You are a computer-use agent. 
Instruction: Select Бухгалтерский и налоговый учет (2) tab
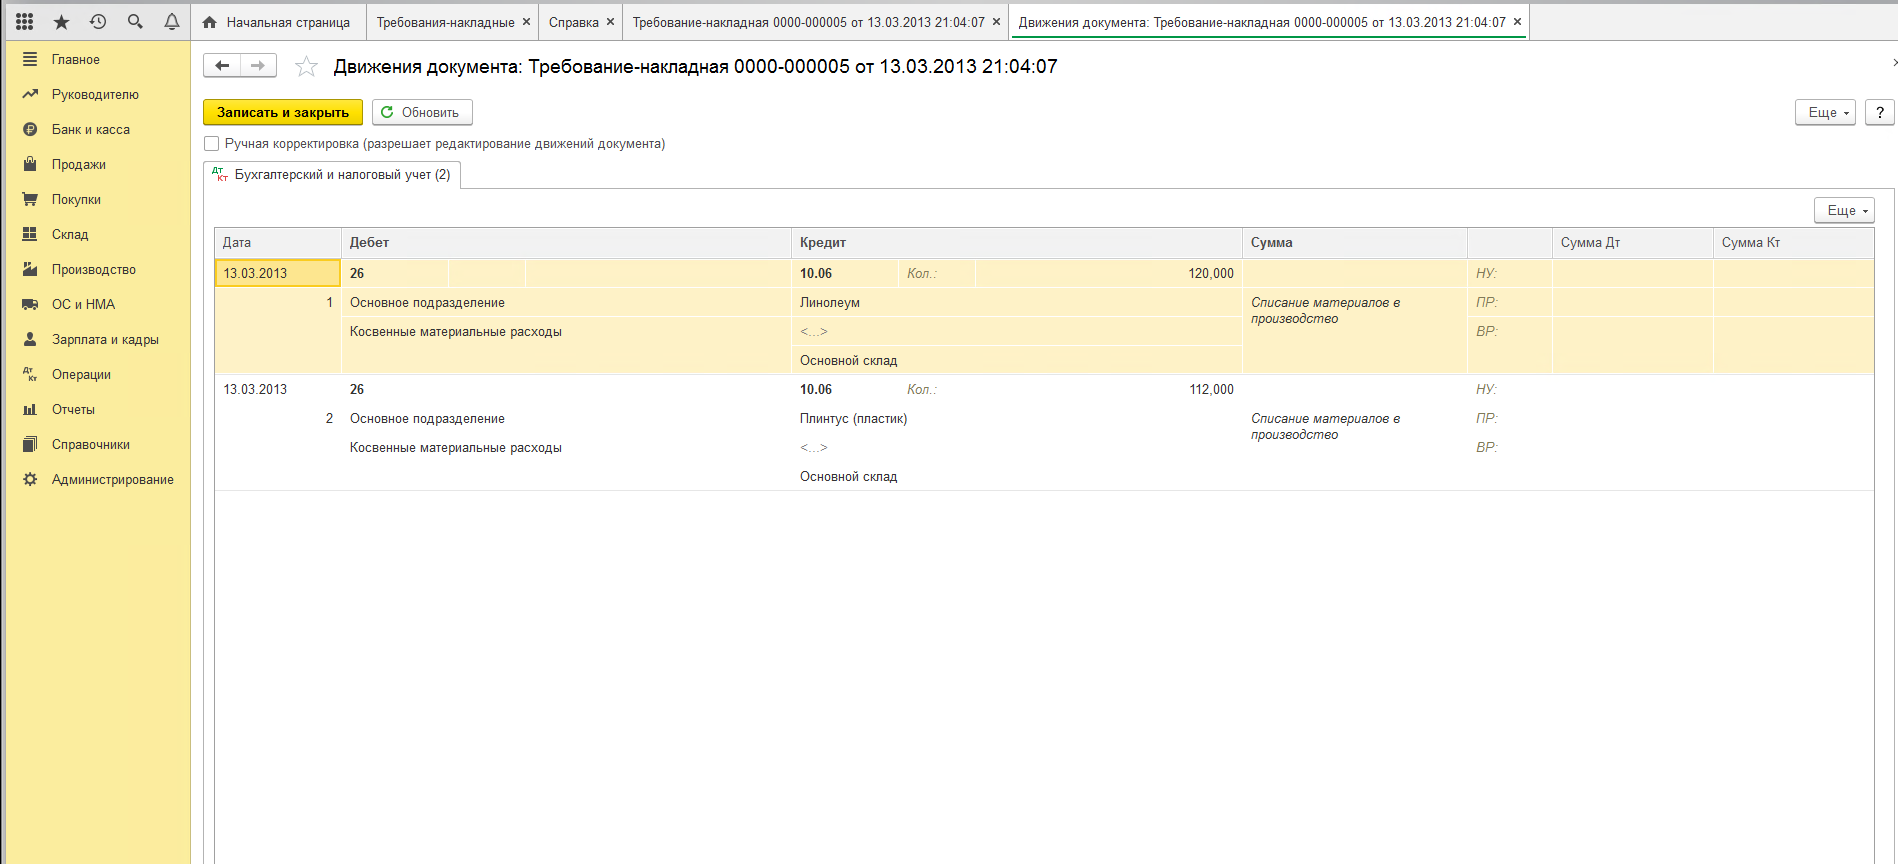[332, 174]
